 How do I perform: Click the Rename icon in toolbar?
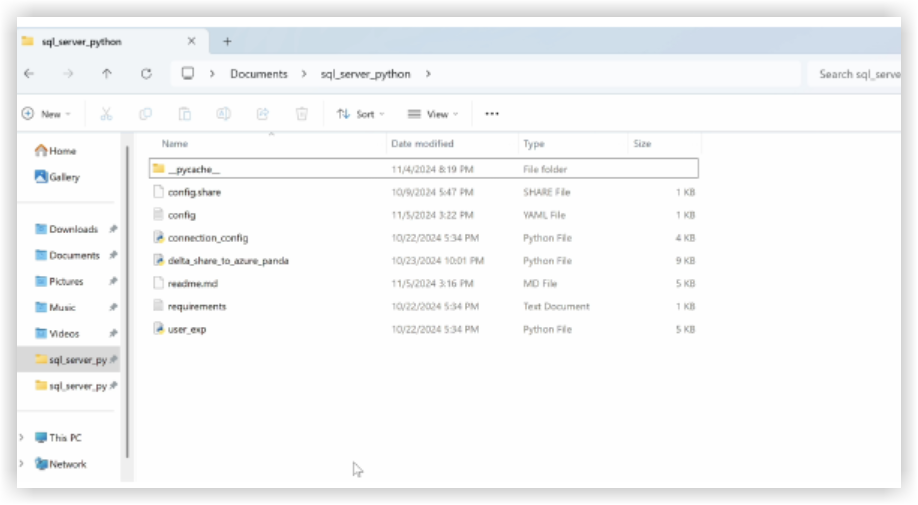pyautogui.click(x=224, y=114)
